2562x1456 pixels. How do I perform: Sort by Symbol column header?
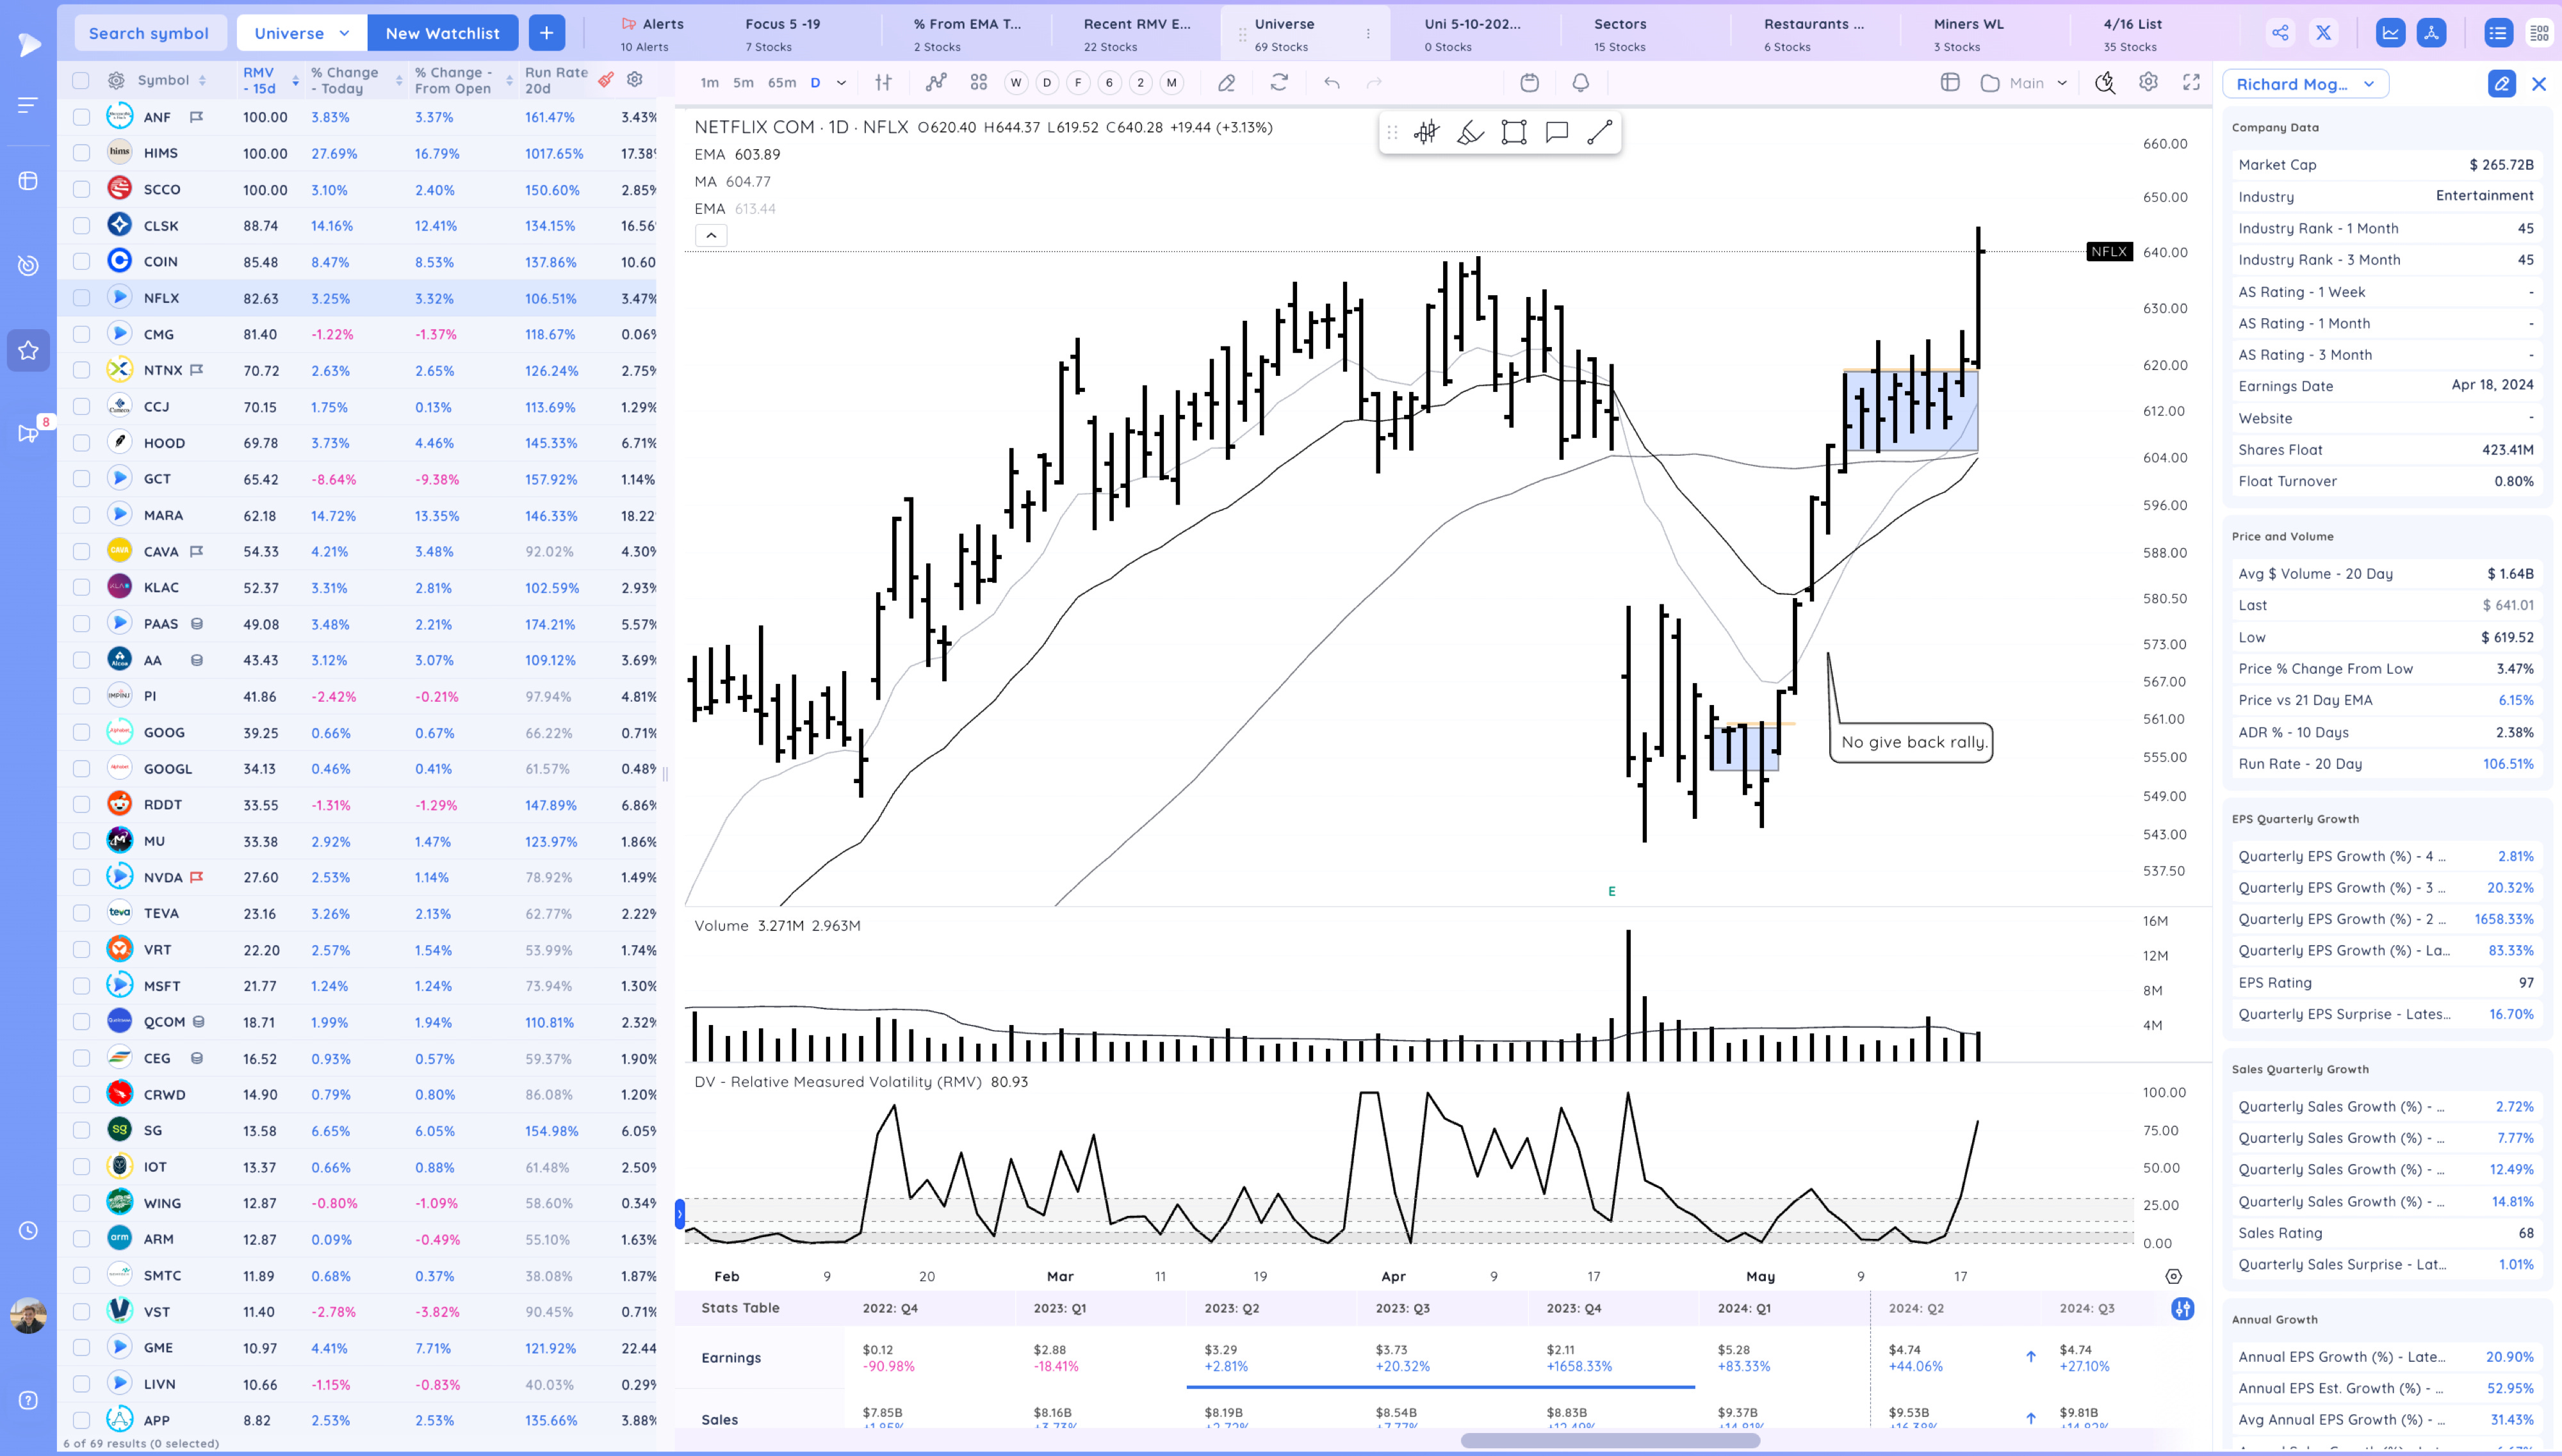172,80
